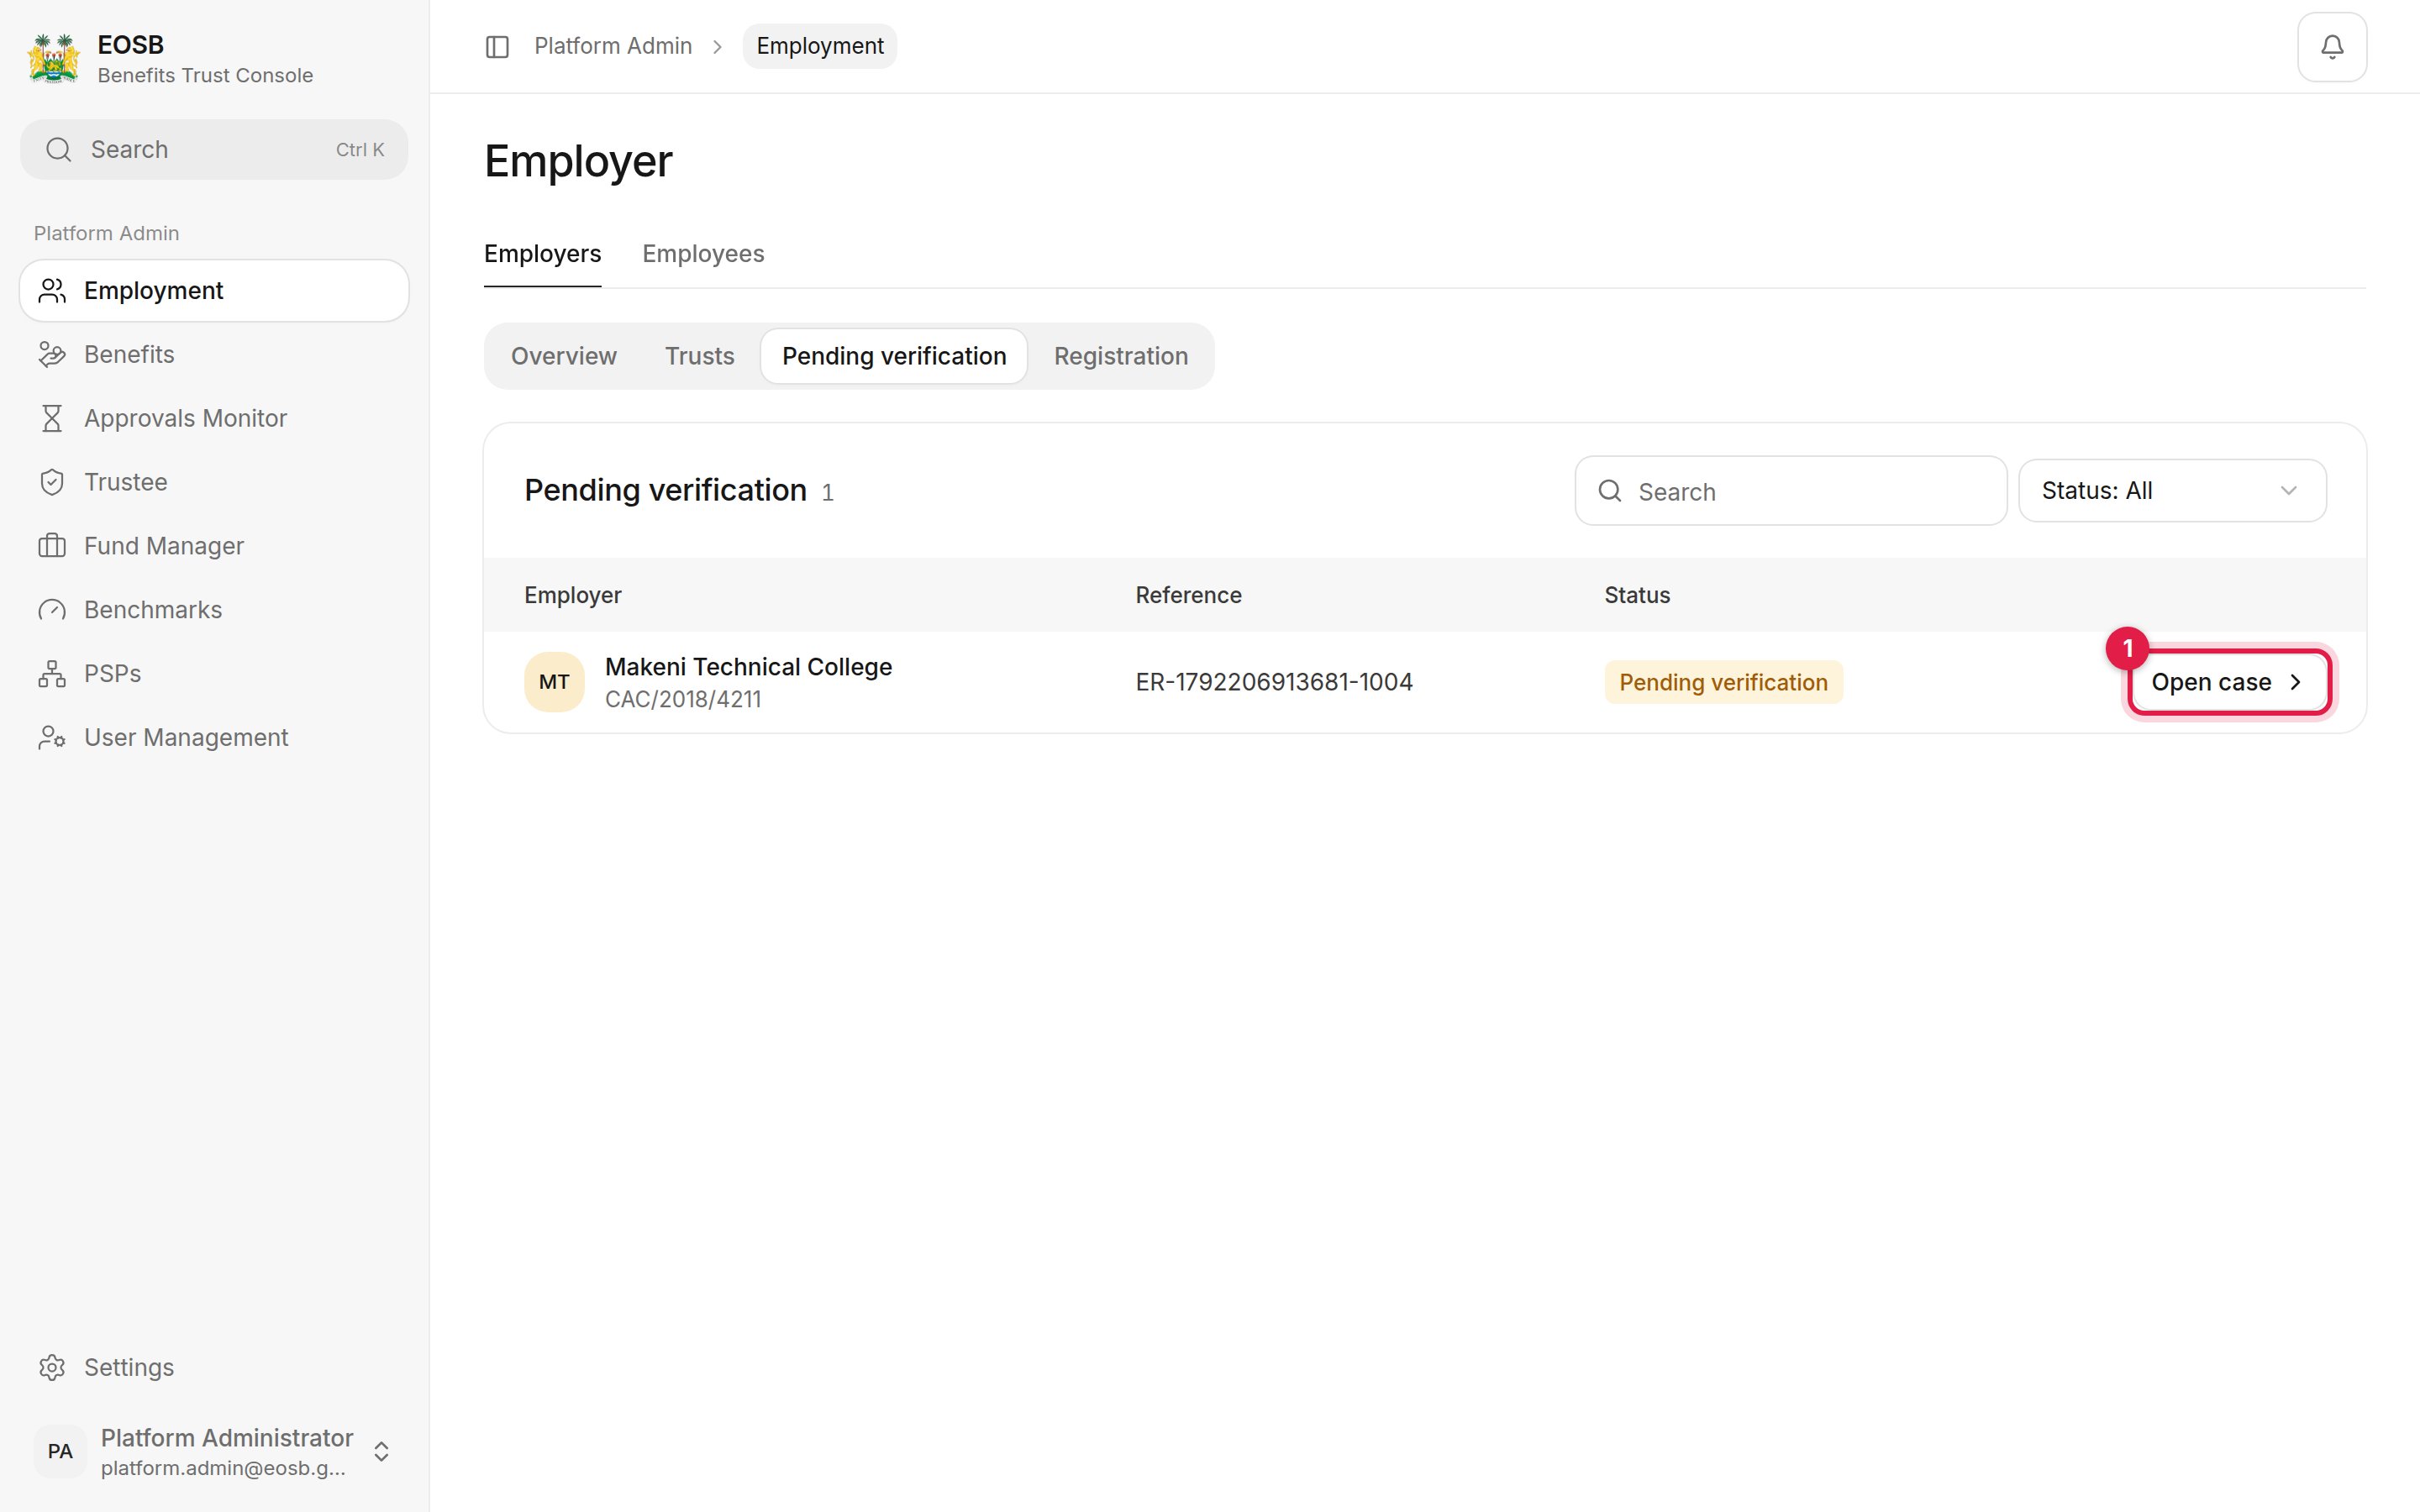The height and width of the screenshot is (1512, 2420).
Task: Open the notifications bell
Action: (x=2331, y=47)
